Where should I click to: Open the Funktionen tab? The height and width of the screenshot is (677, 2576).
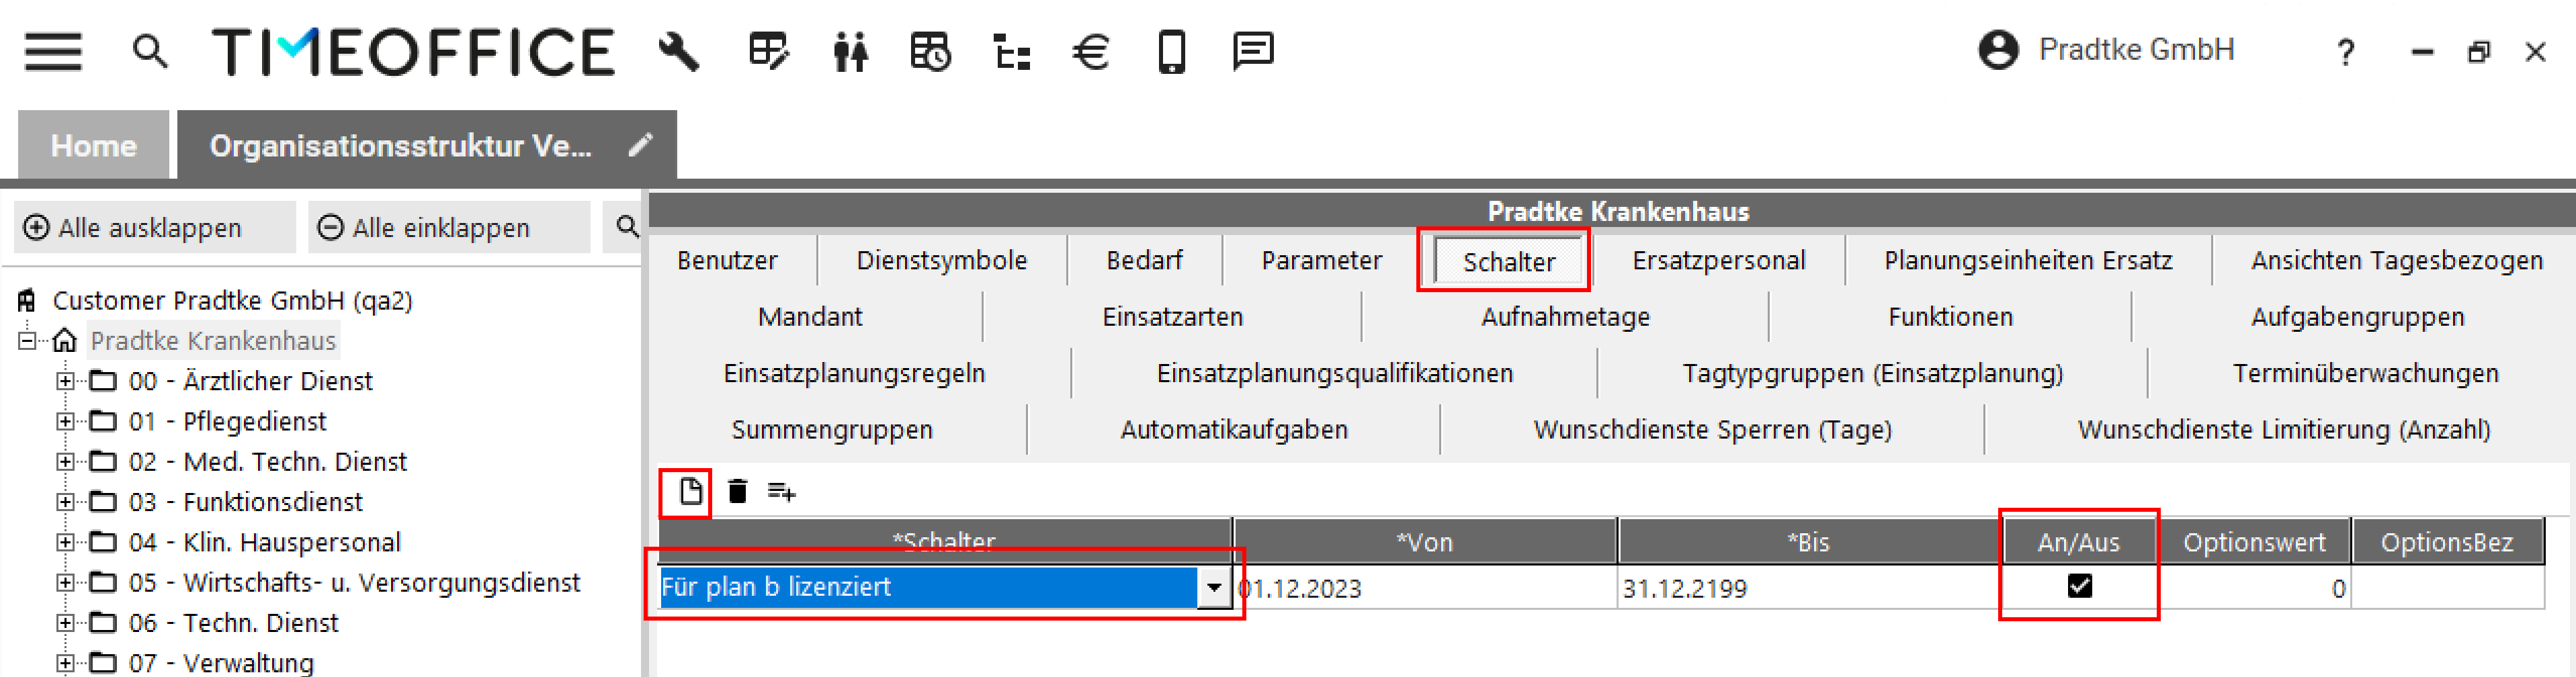(x=1950, y=317)
